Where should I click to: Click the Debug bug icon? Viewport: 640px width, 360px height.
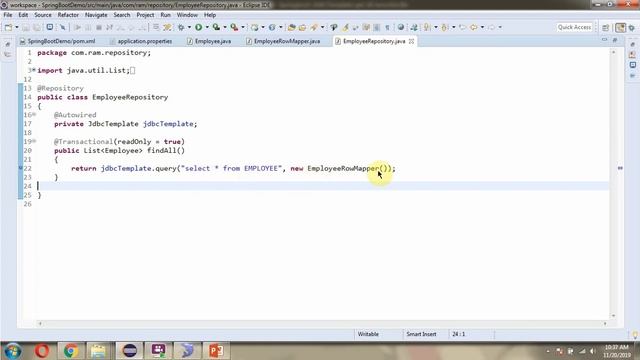(x=181, y=27)
